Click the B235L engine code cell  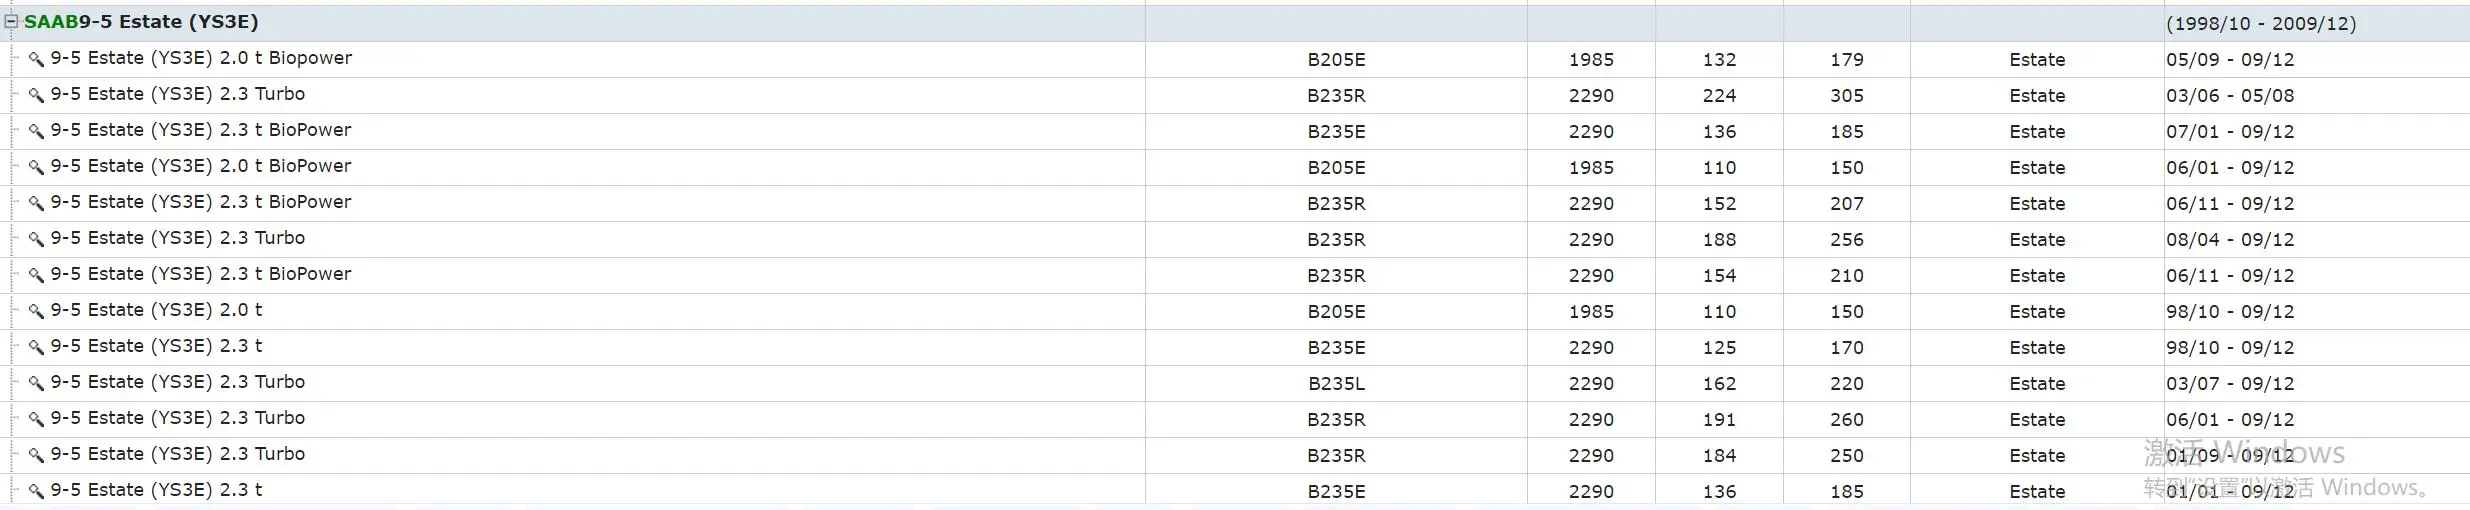point(1336,383)
